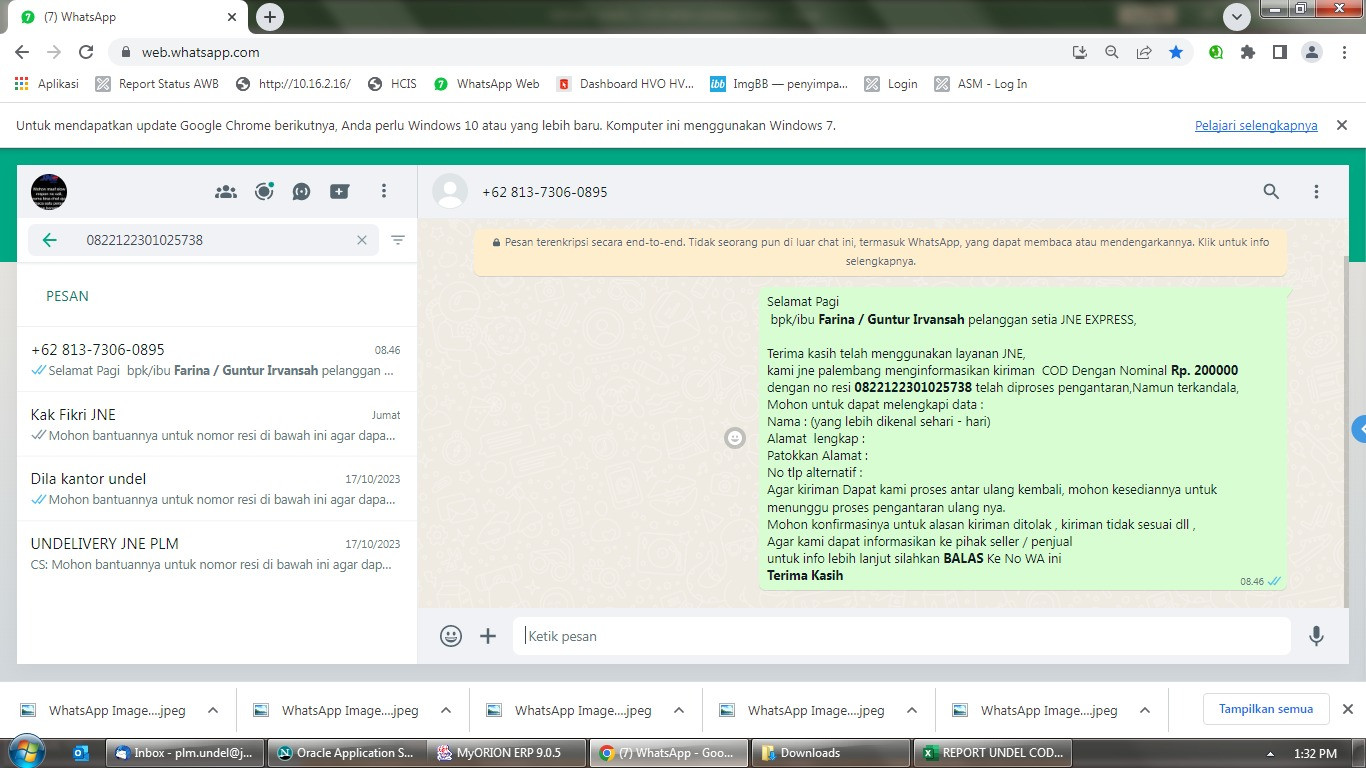Open Chrome's three-dot menu

[1344, 52]
